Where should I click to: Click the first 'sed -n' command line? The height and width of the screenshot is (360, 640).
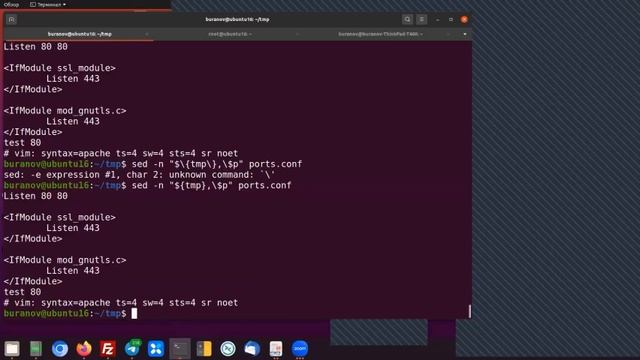point(217,164)
